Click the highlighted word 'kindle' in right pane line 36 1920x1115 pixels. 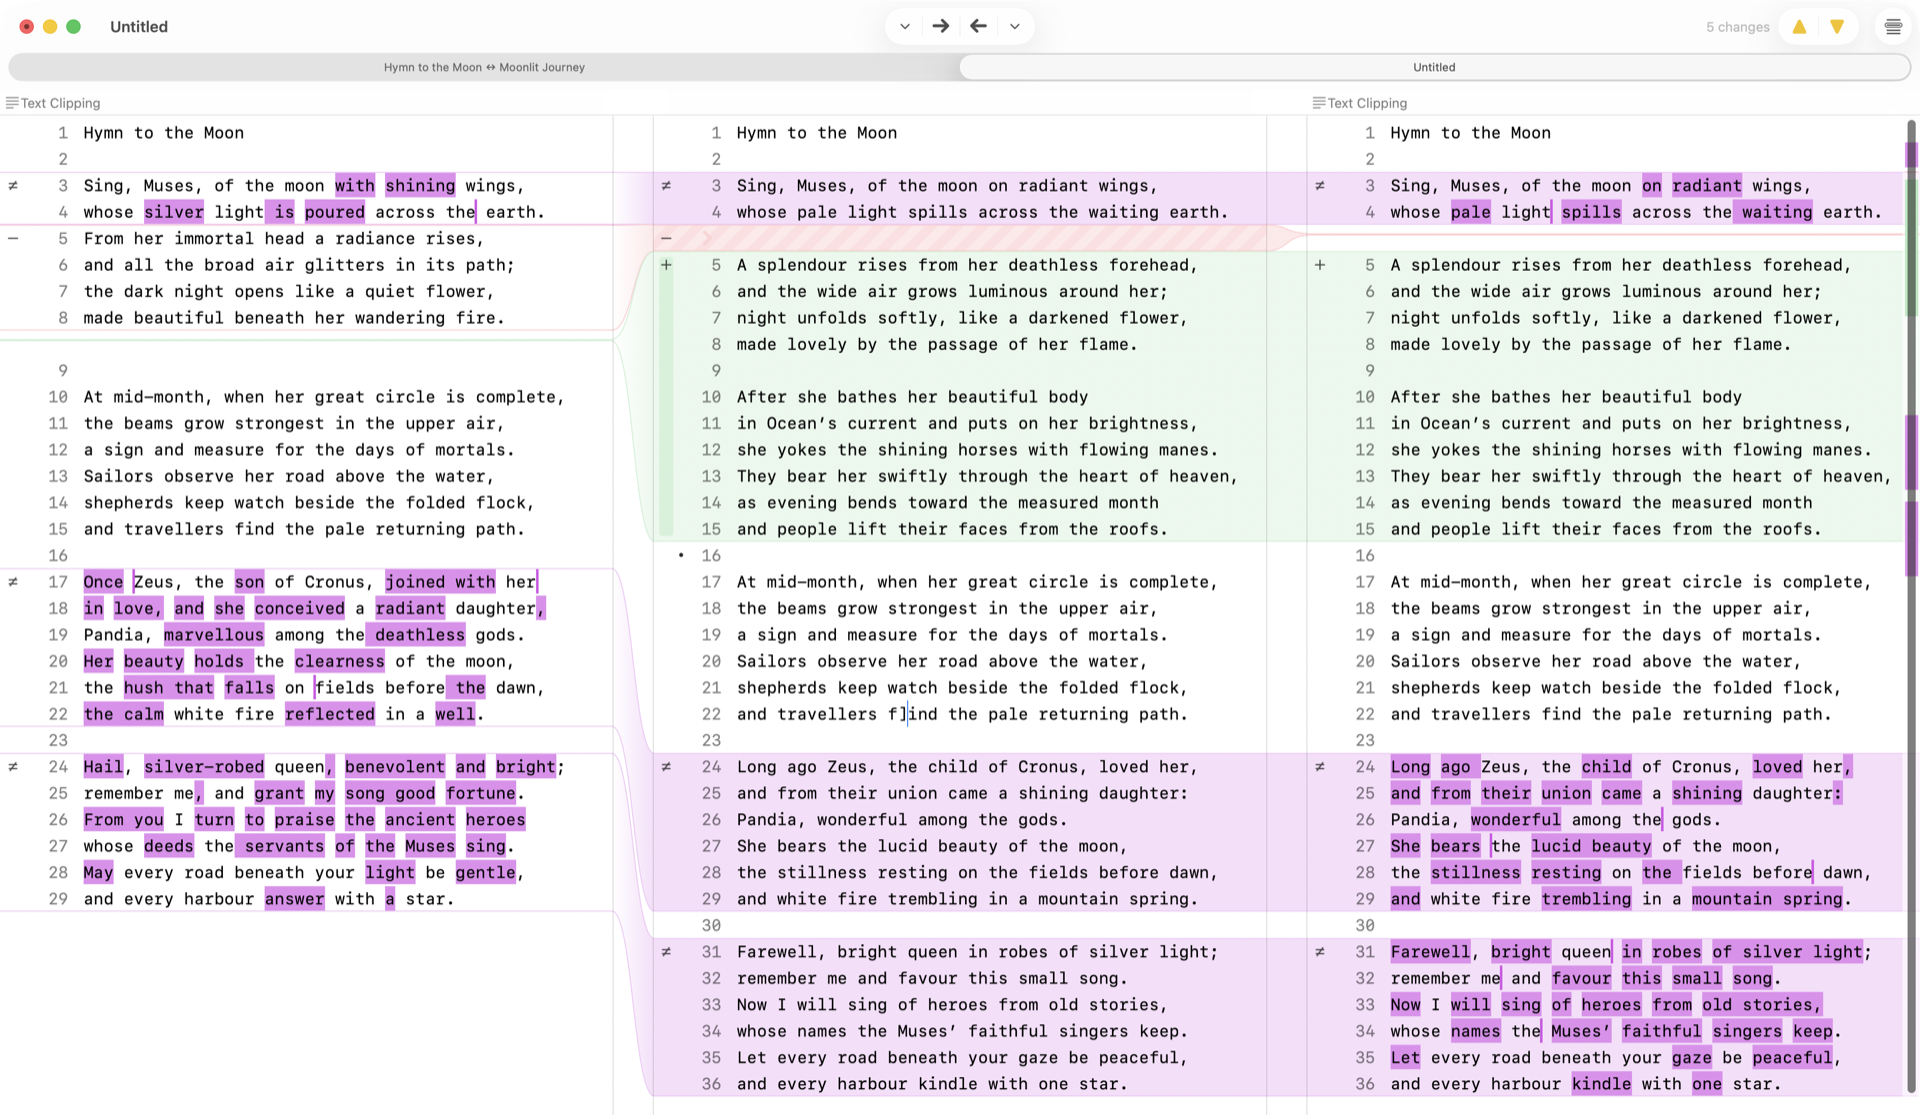coord(1601,1083)
